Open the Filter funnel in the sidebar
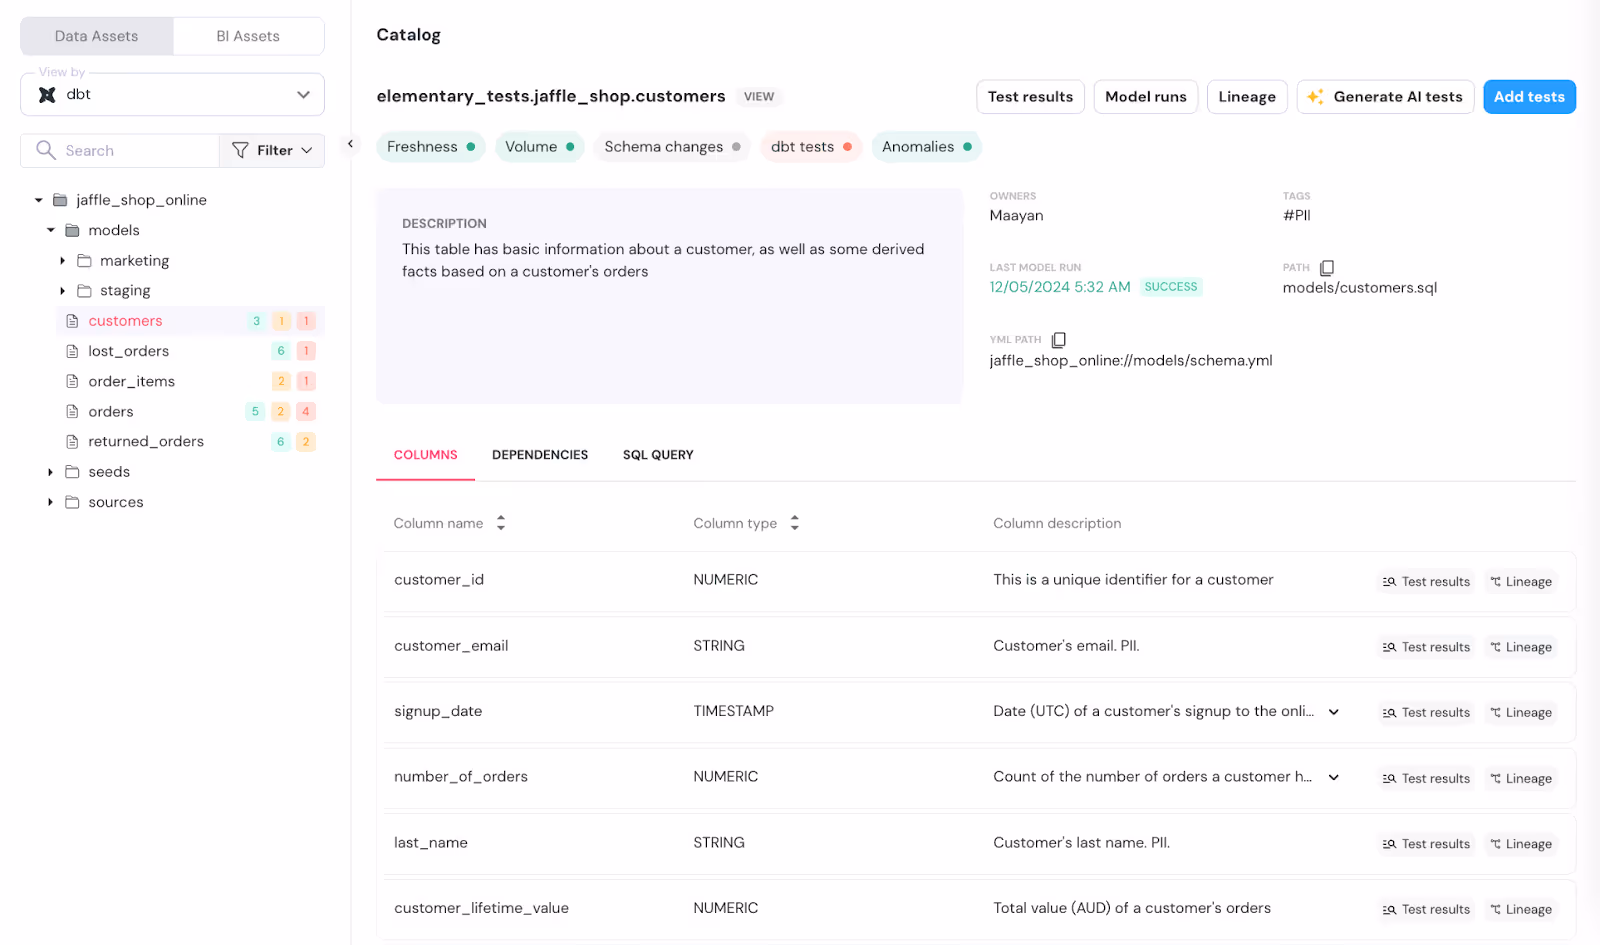The image size is (1600, 945). [240, 150]
